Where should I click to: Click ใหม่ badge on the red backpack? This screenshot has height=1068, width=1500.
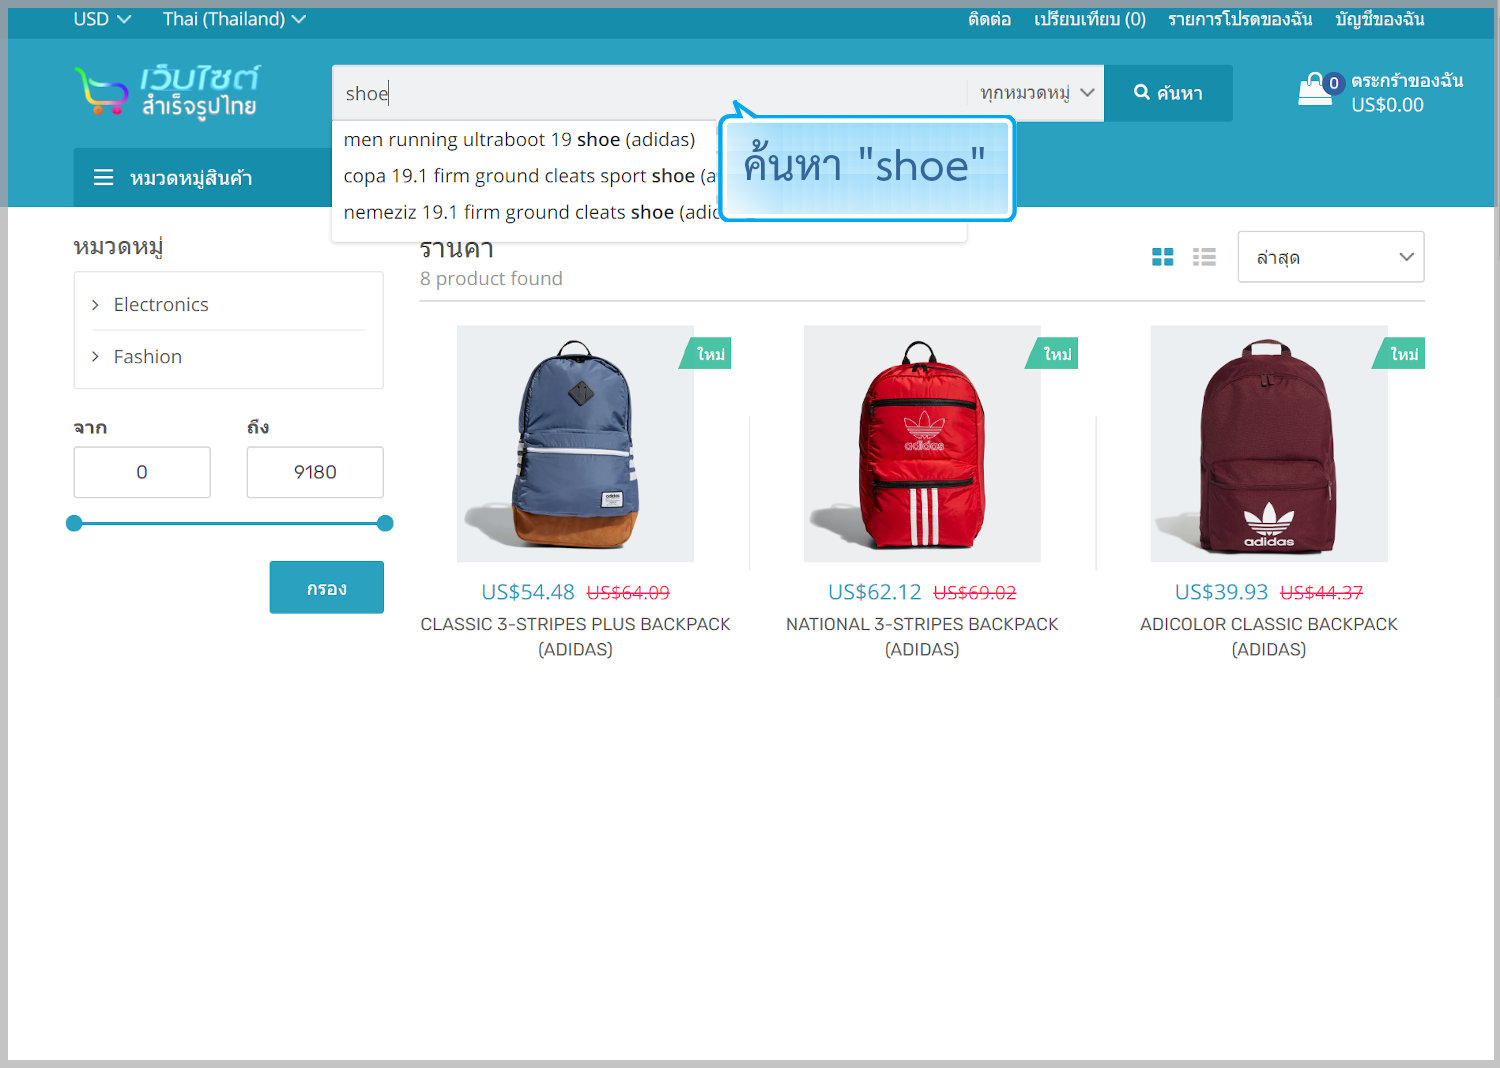pos(1054,354)
